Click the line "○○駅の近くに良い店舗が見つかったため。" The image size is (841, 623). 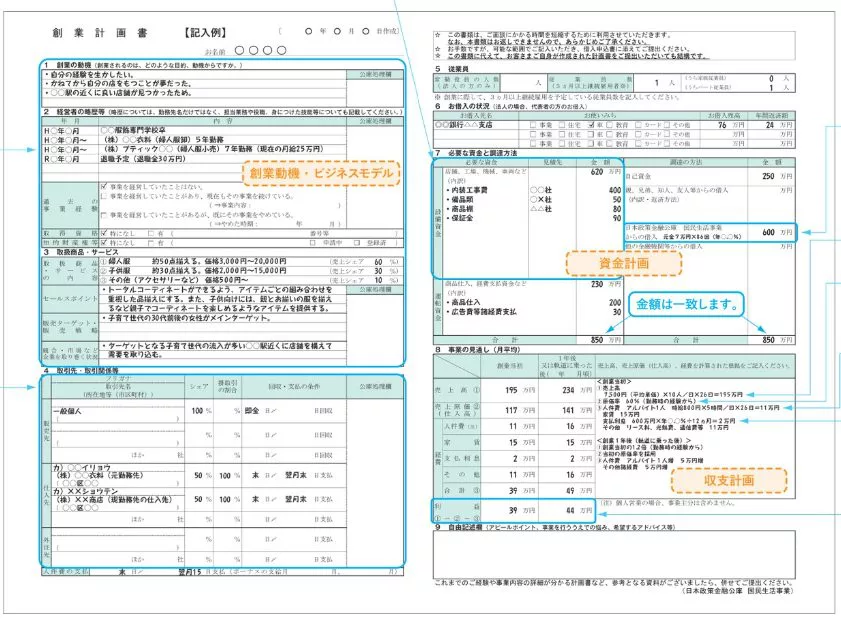click(119, 93)
